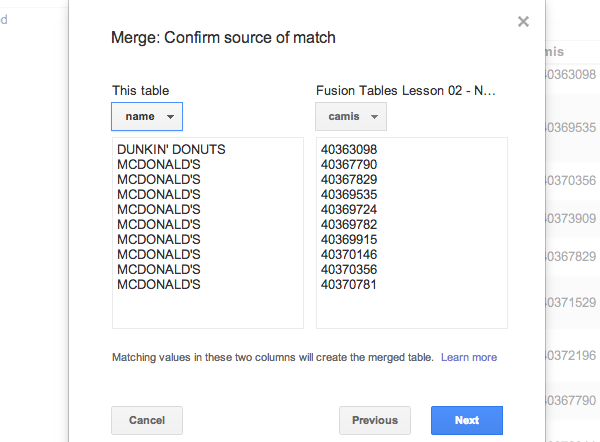
Task: Select 40369915 in the camis list
Action: pyautogui.click(x=349, y=239)
